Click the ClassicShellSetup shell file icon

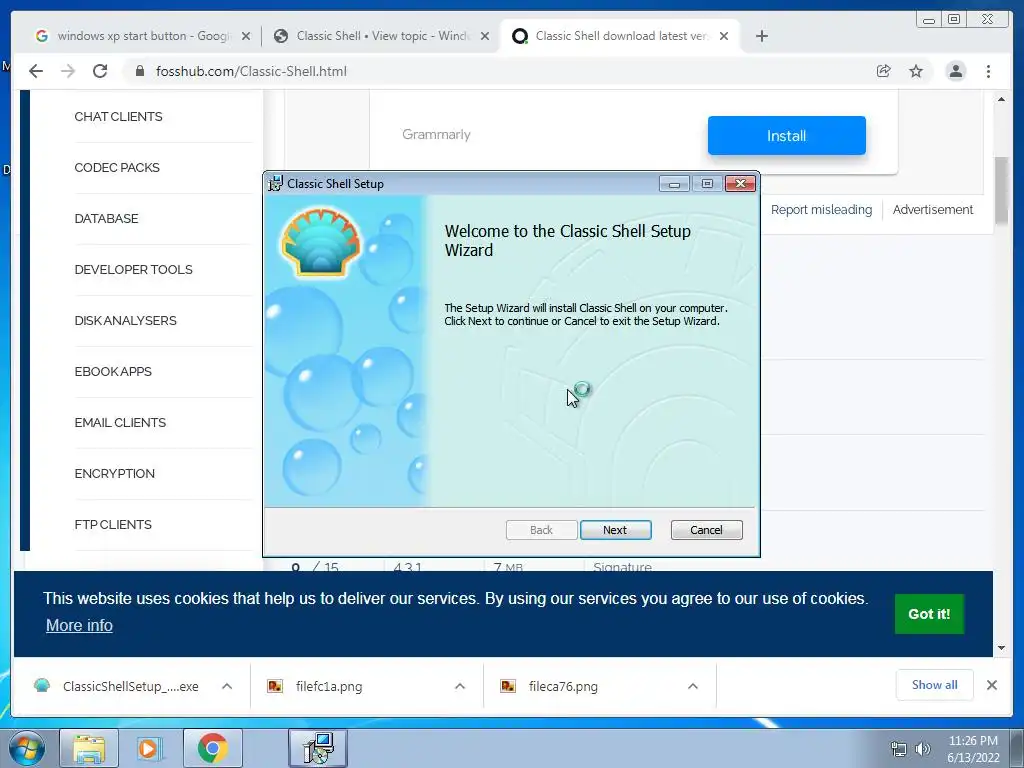point(42,686)
